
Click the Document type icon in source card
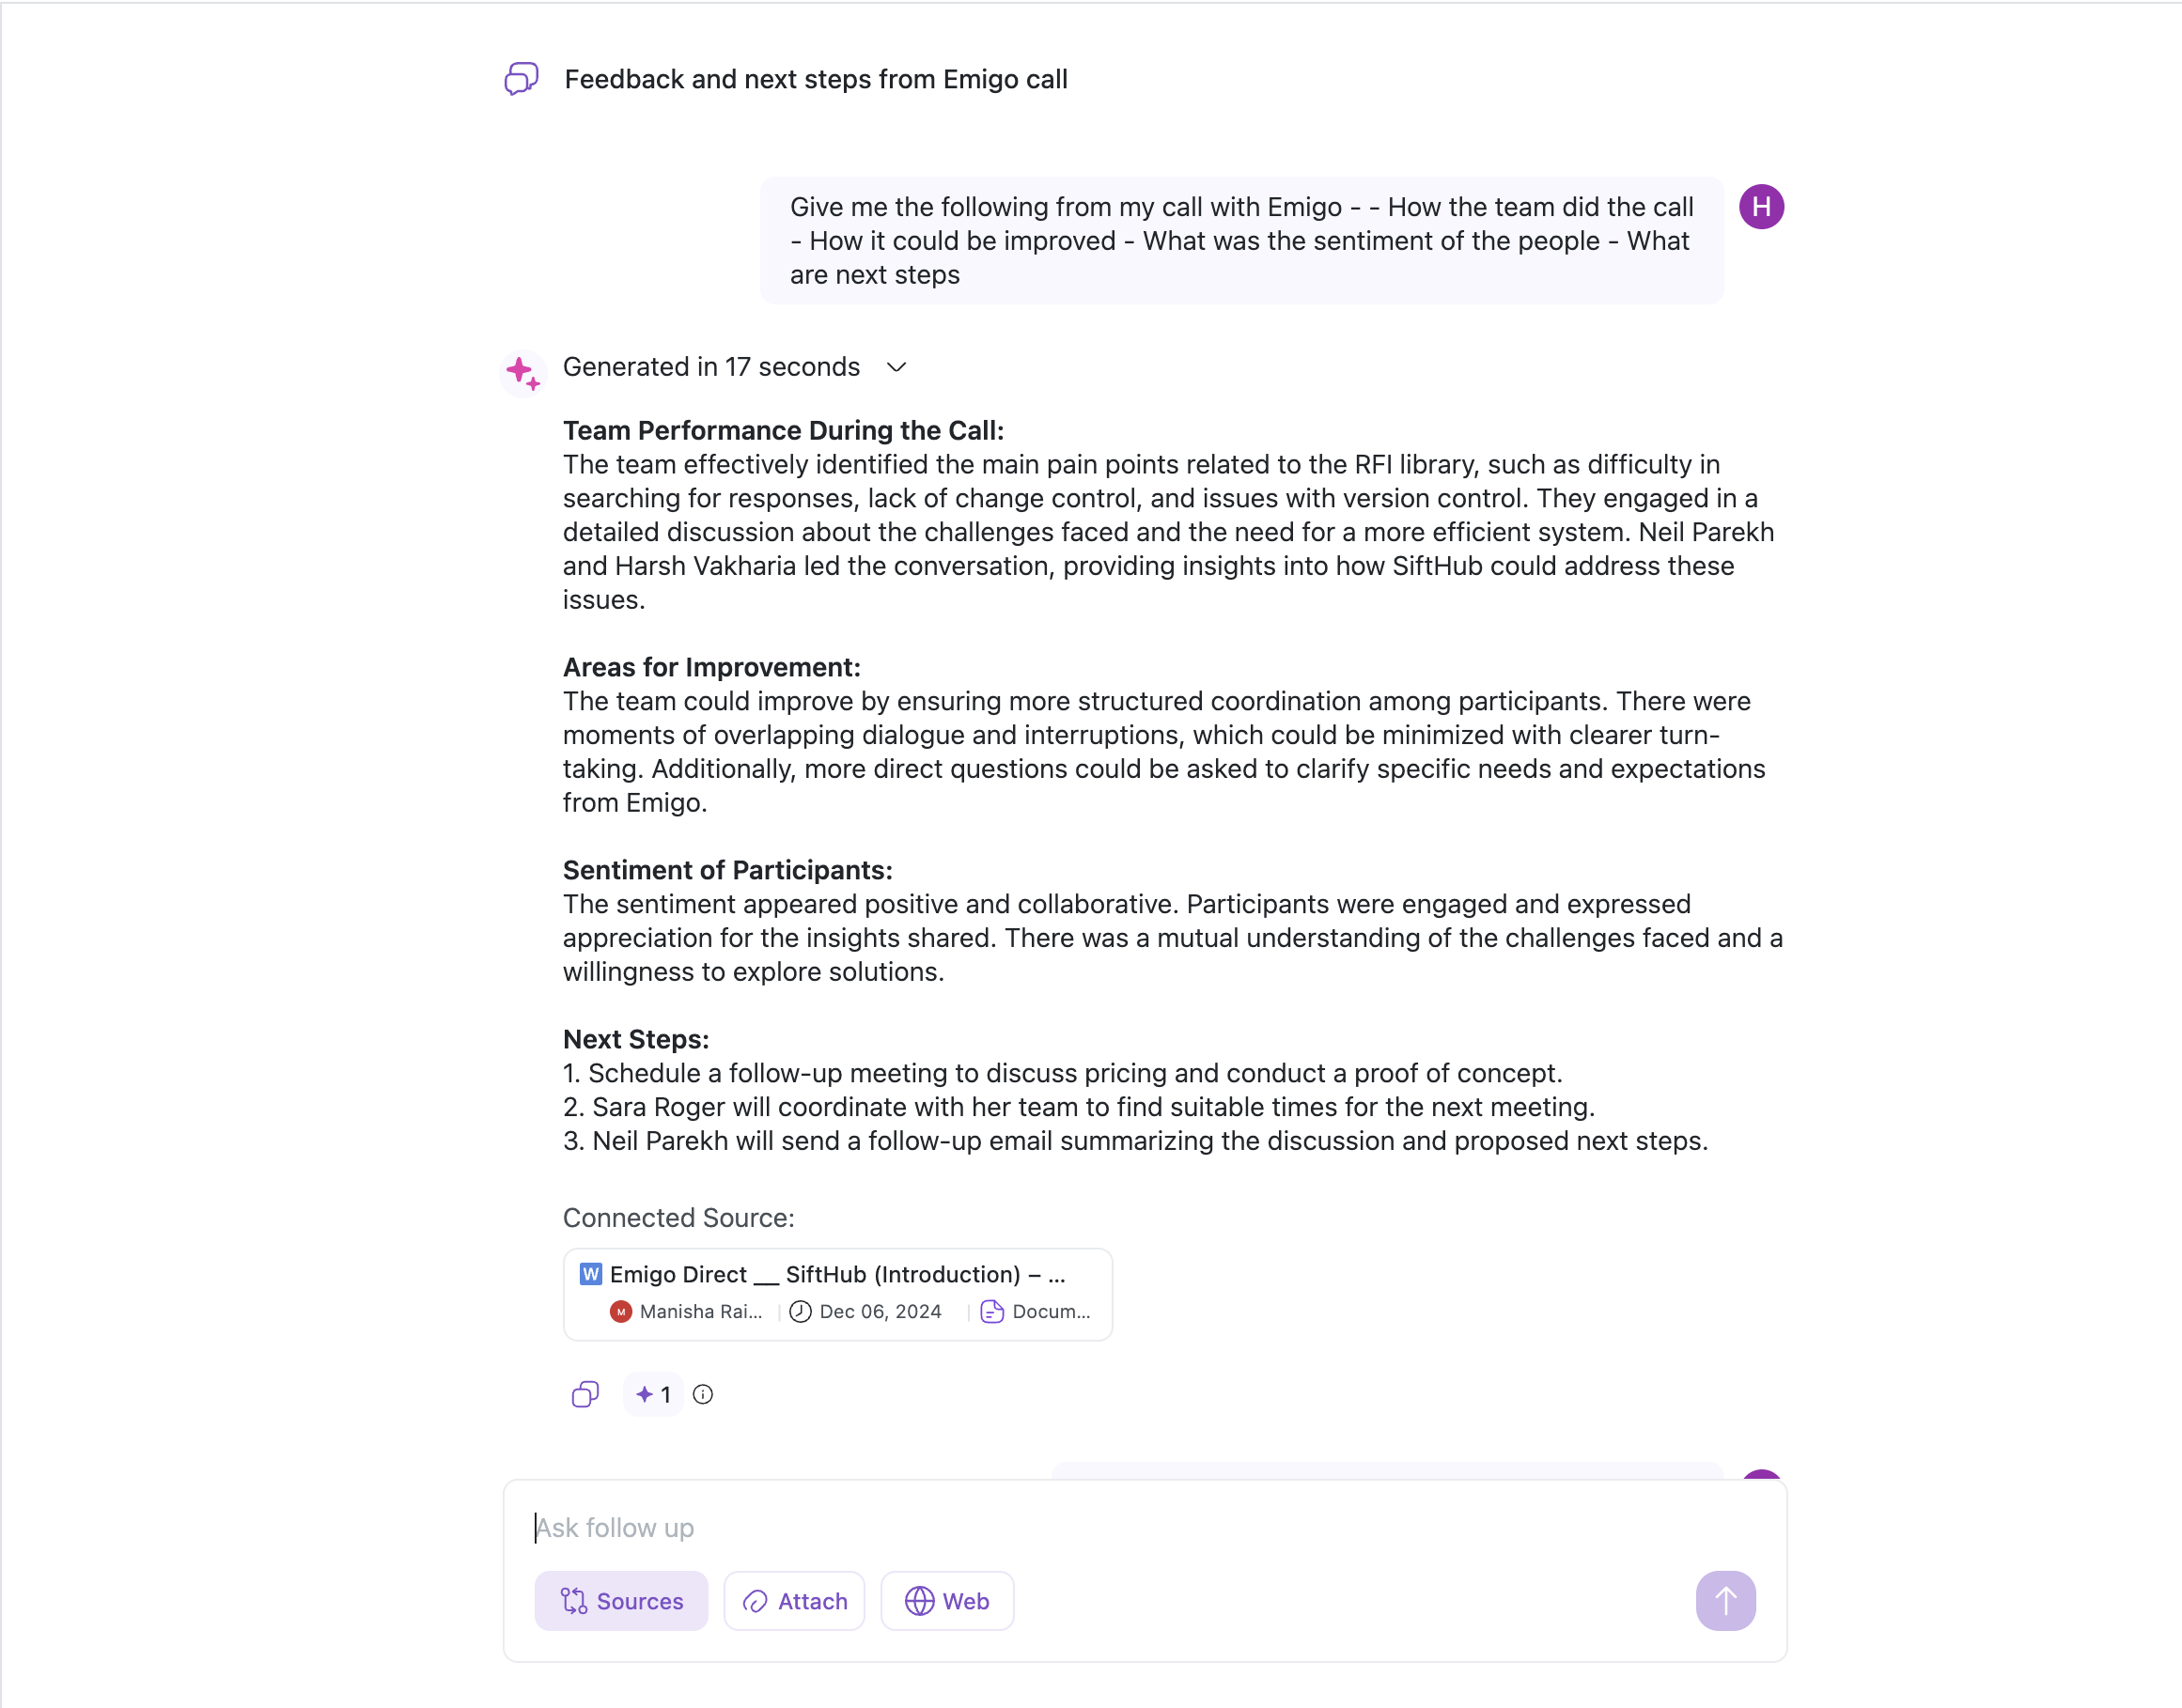pos(992,1311)
